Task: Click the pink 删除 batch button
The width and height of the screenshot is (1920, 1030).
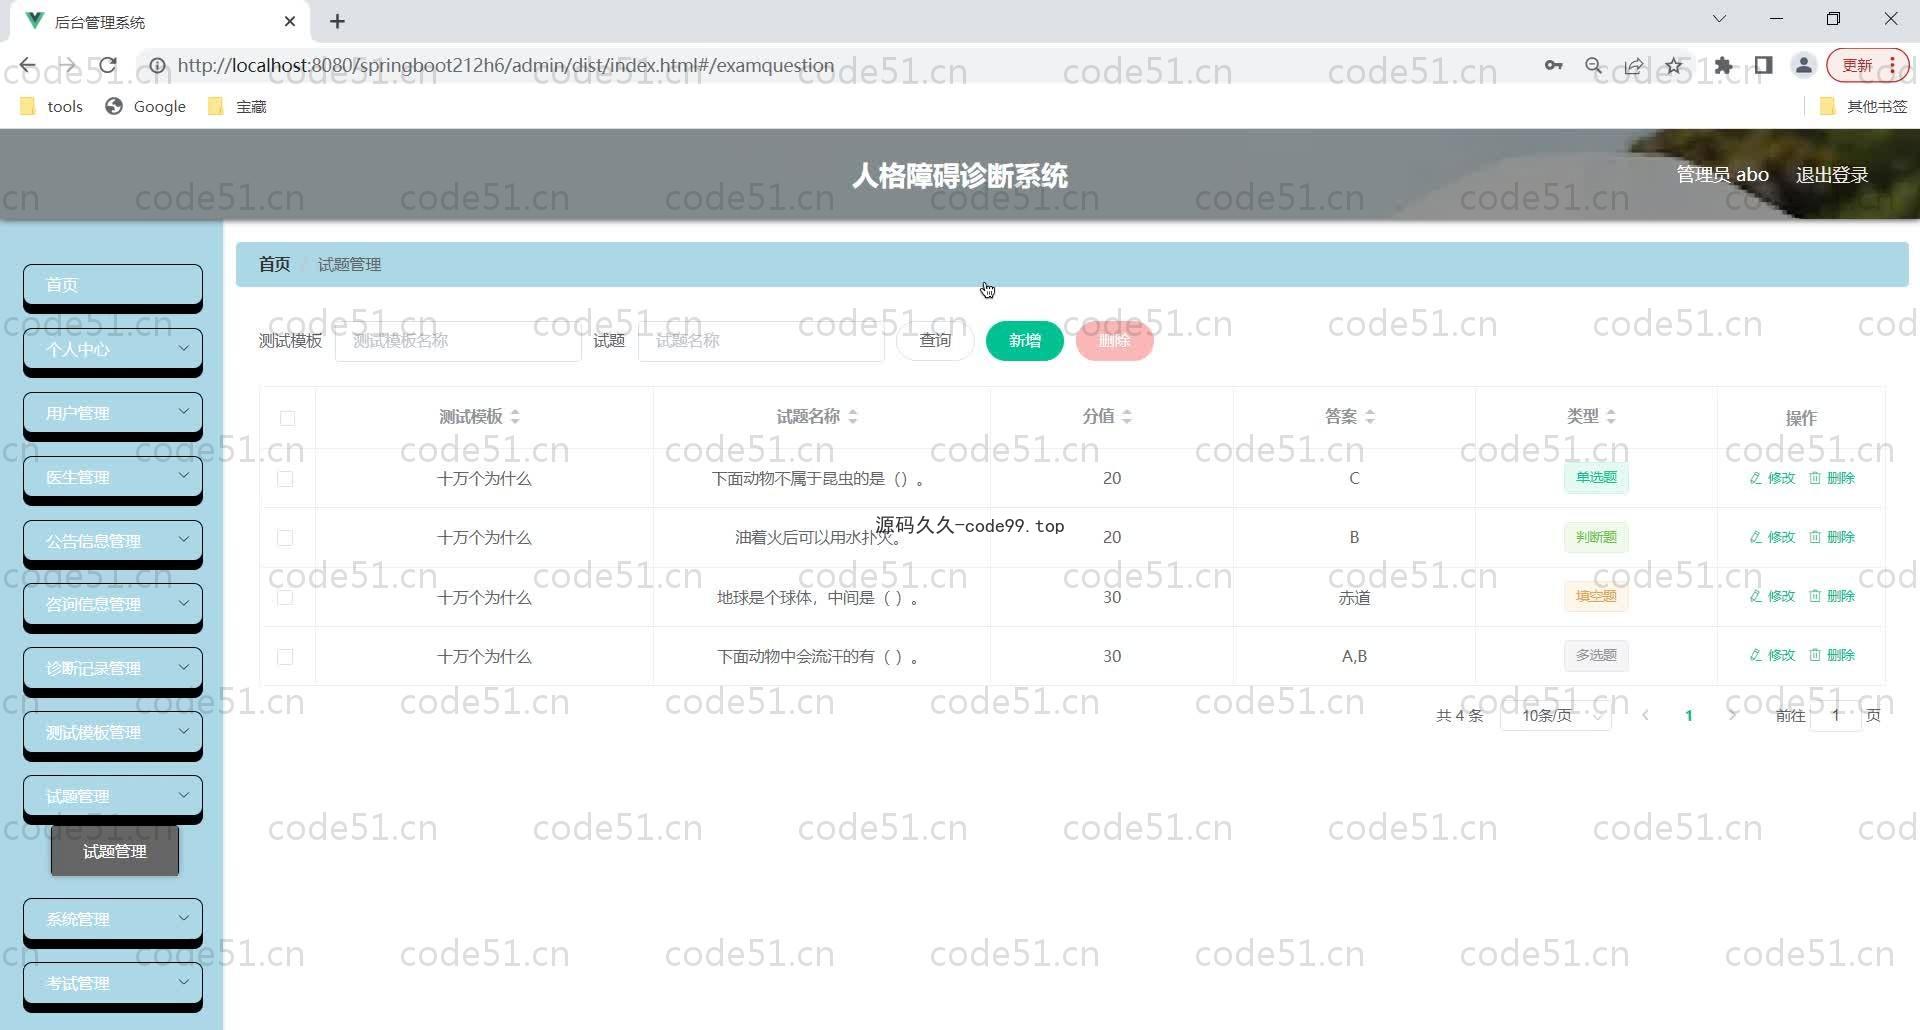Action: (1115, 341)
